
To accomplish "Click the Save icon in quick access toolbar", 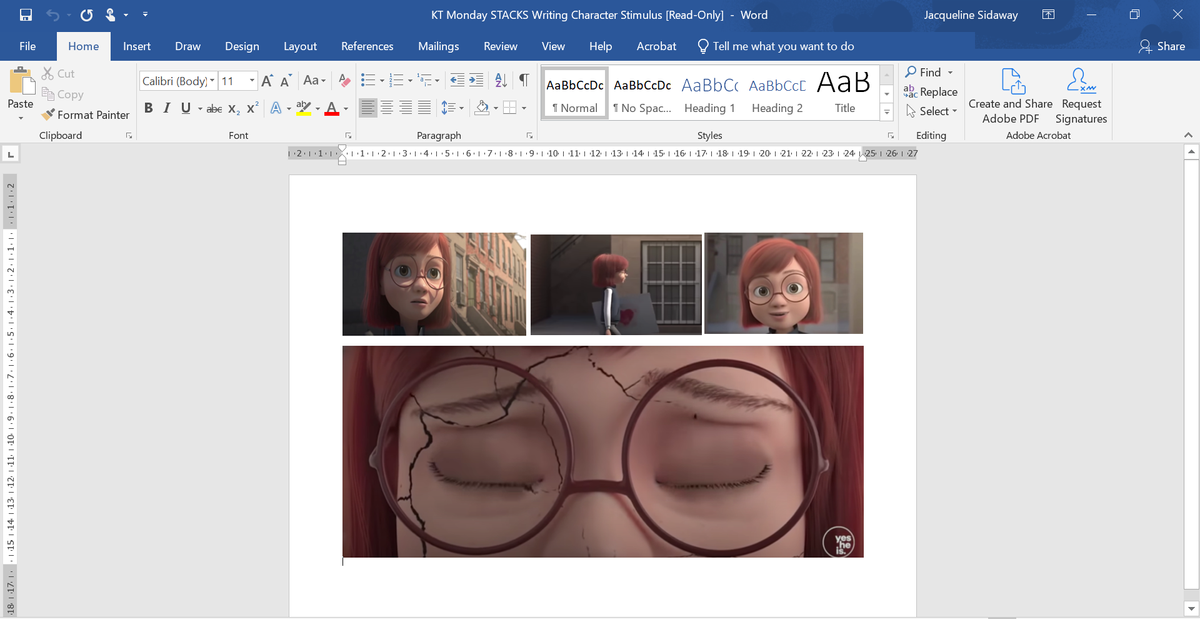I will (25, 16).
